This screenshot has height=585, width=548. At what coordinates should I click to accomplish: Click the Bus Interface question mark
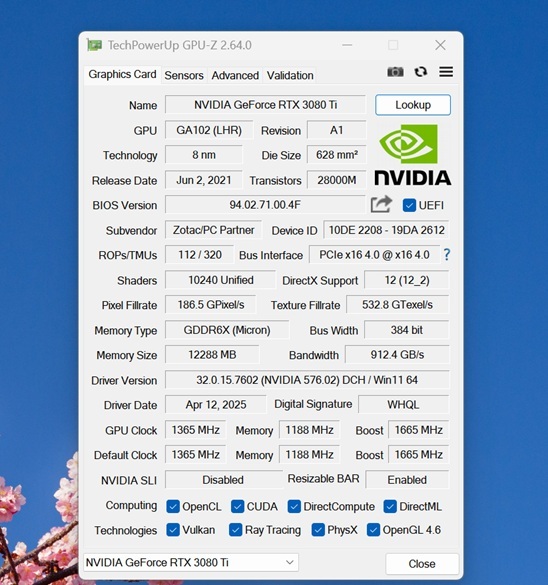click(x=447, y=255)
